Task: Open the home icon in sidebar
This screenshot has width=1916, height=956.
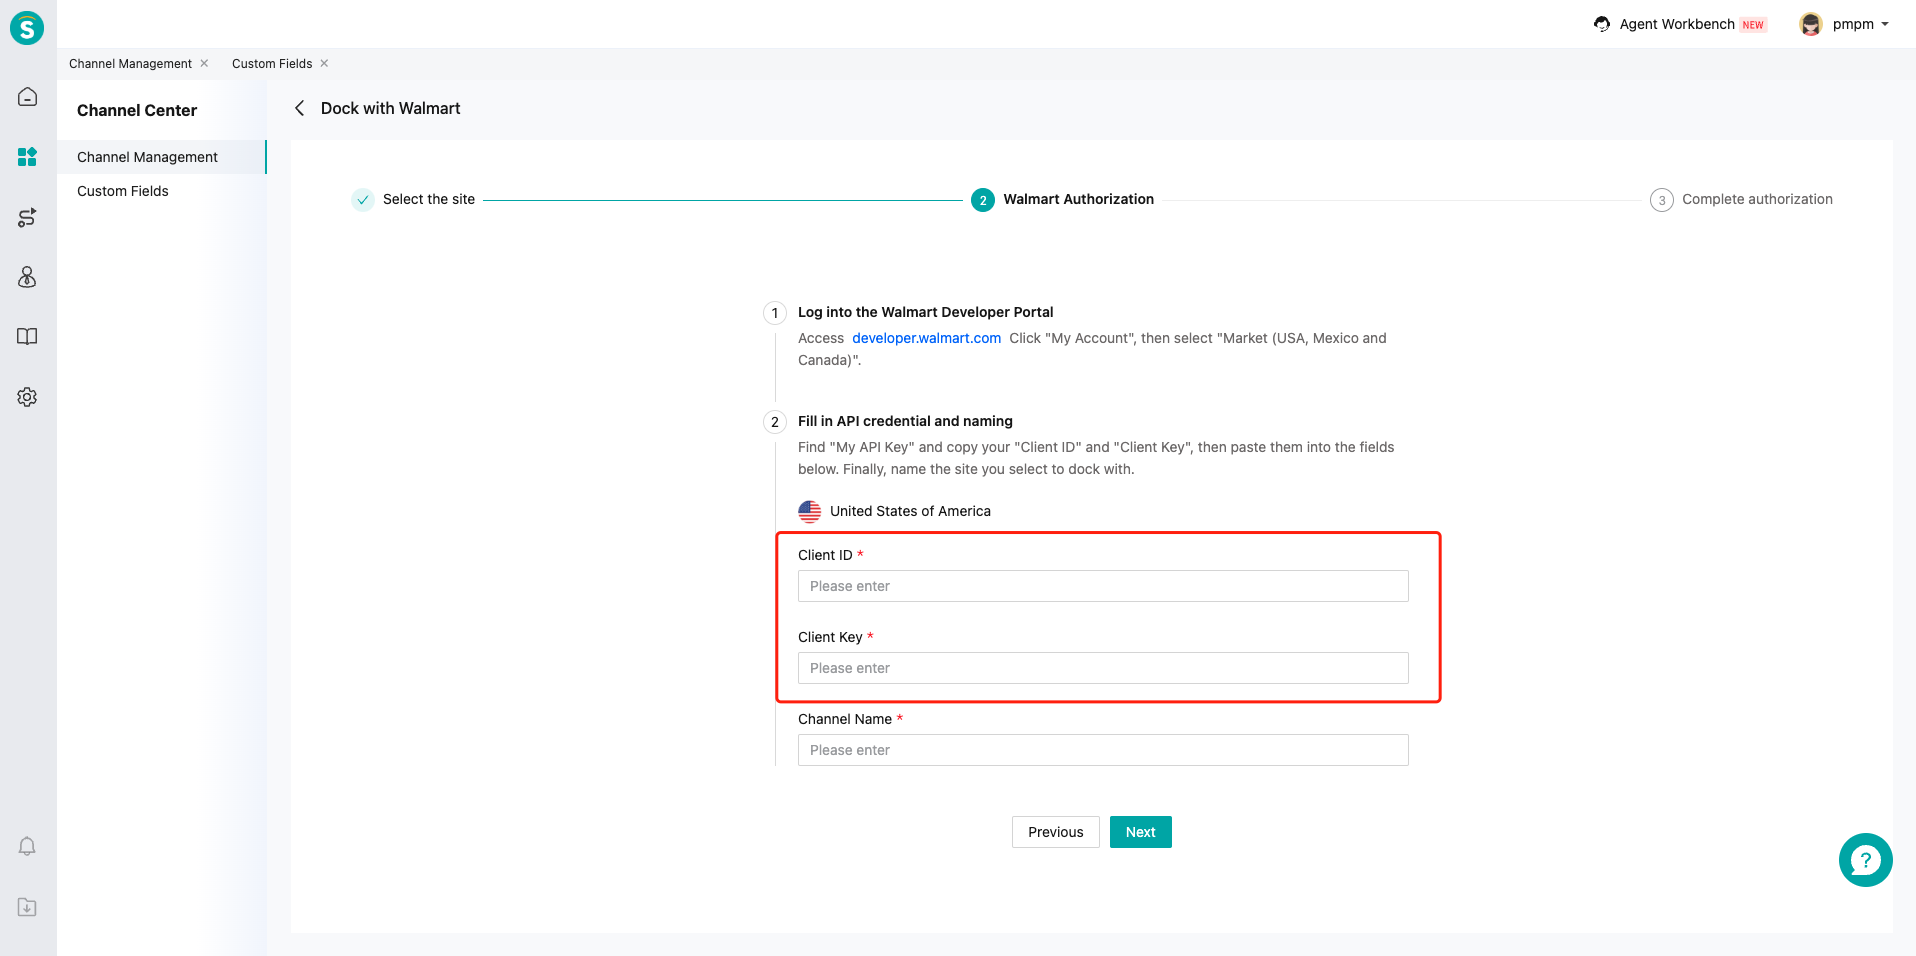Action: tap(28, 97)
